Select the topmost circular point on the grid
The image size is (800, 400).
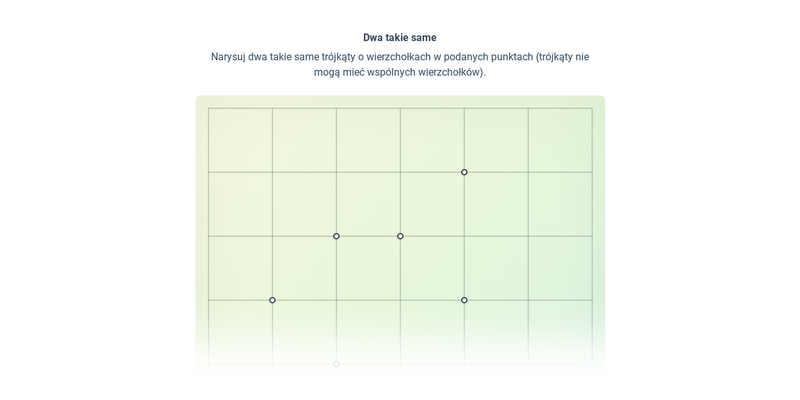[464, 172]
